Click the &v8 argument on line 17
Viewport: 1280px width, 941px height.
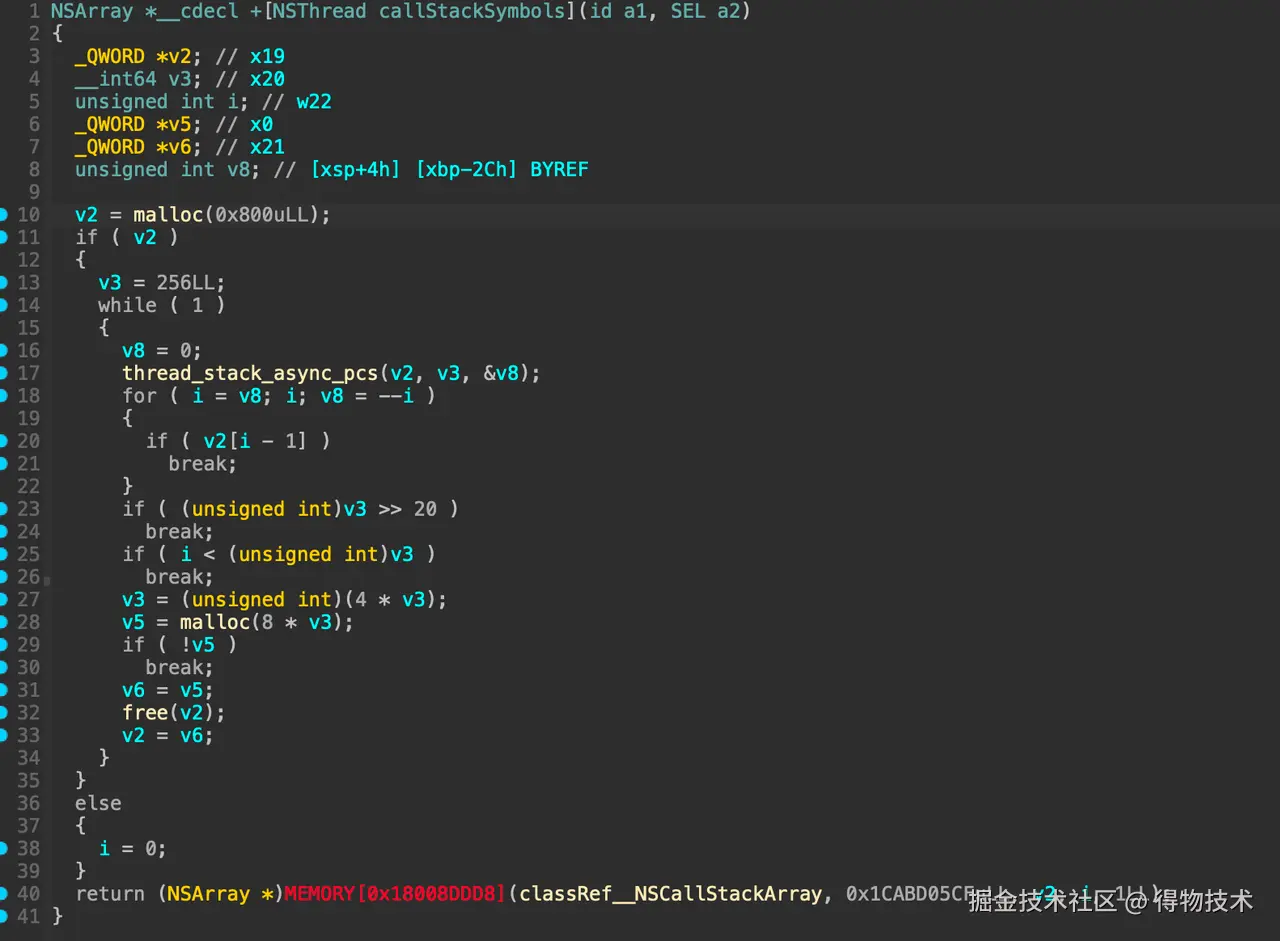click(502, 373)
